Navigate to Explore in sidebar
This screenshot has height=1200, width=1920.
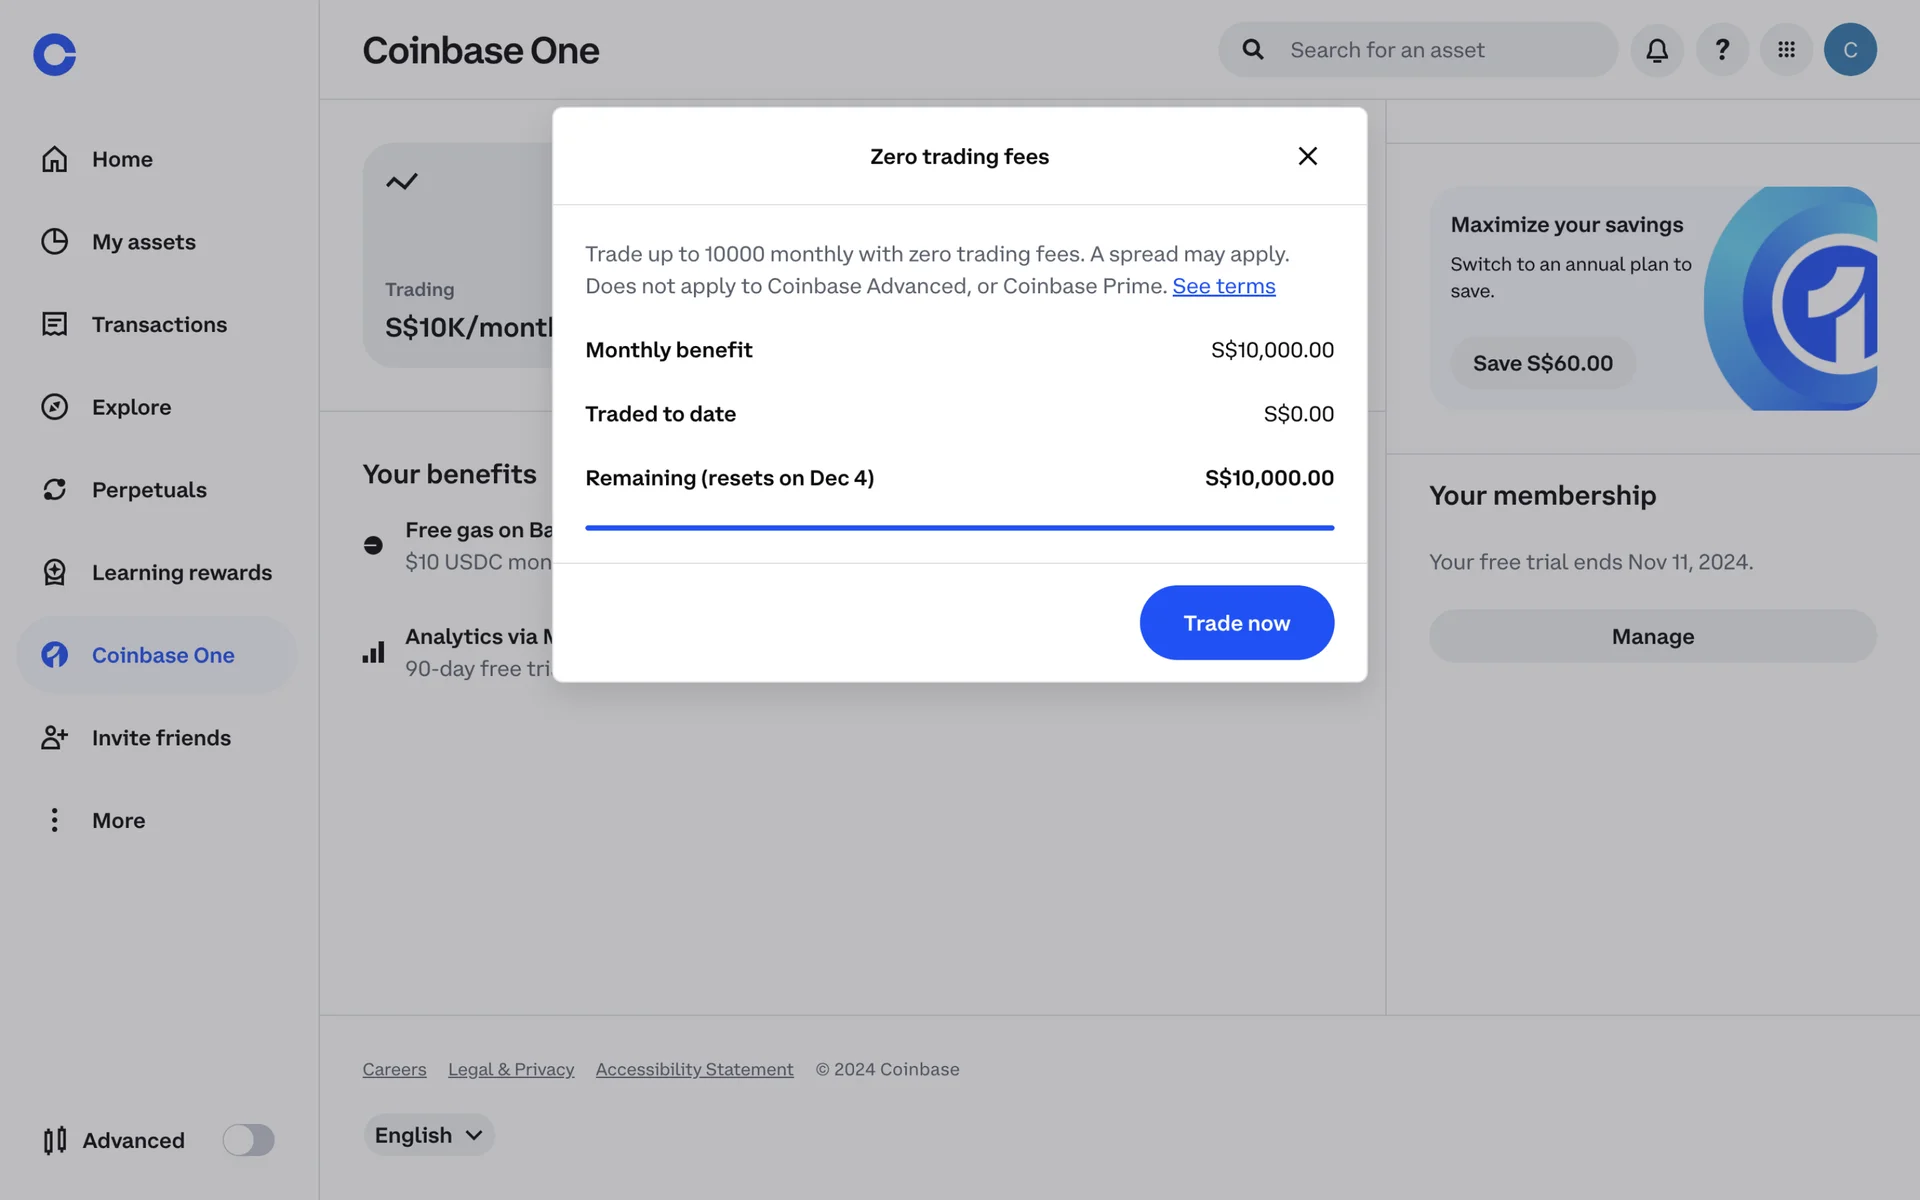pyautogui.click(x=131, y=407)
